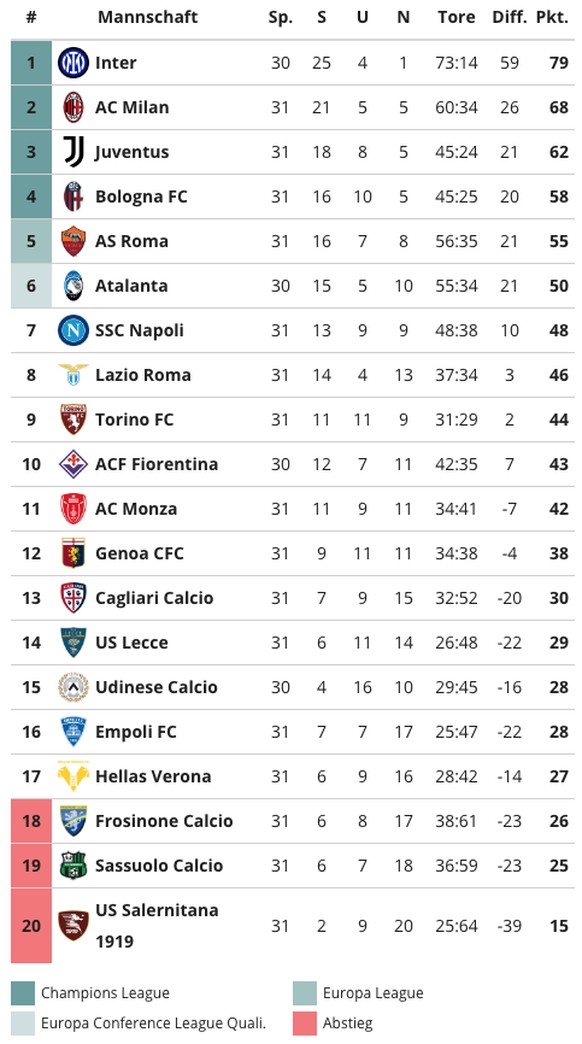Click the AC Milan club crest
Viewport: 582px width, 1044px height.
[x=73, y=107]
